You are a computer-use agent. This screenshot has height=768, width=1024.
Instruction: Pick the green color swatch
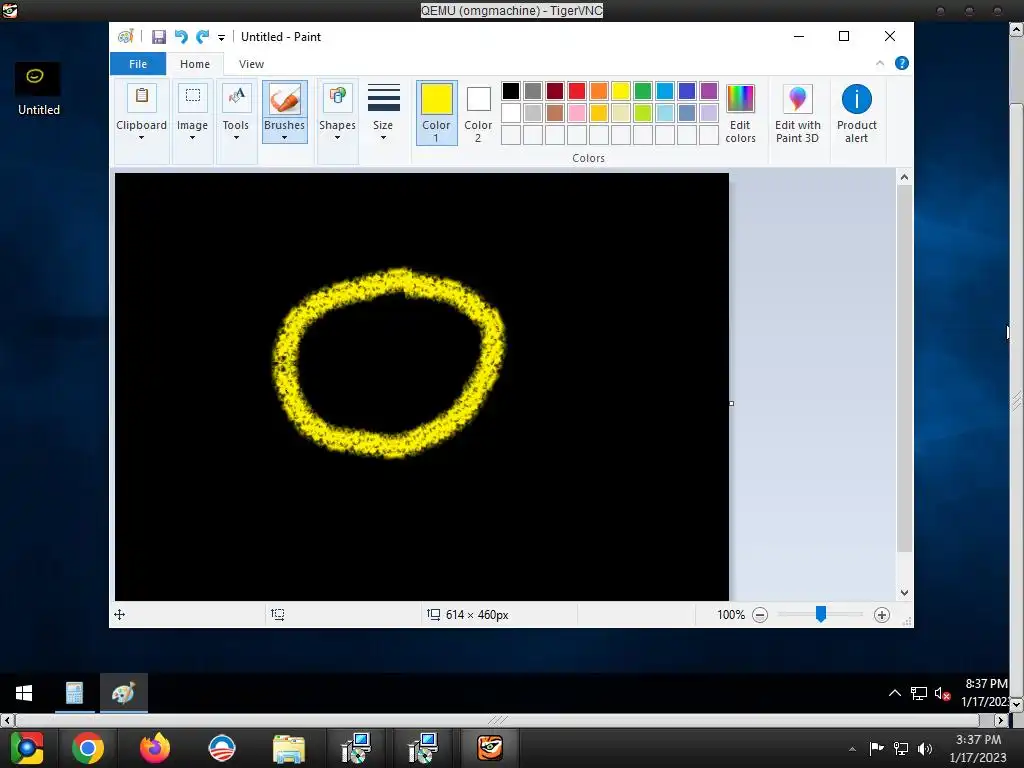point(643,91)
